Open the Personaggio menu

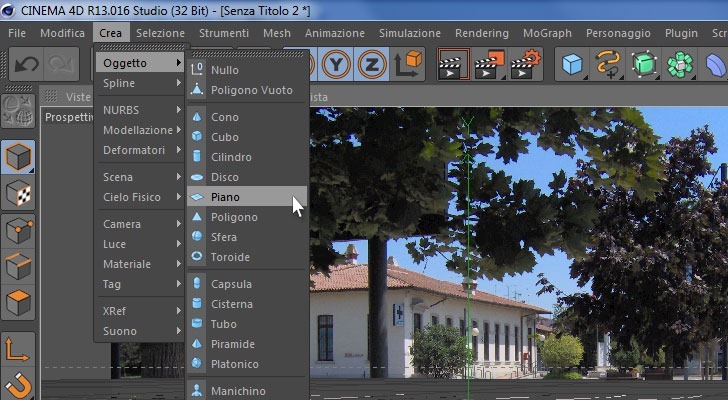[618, 33]
